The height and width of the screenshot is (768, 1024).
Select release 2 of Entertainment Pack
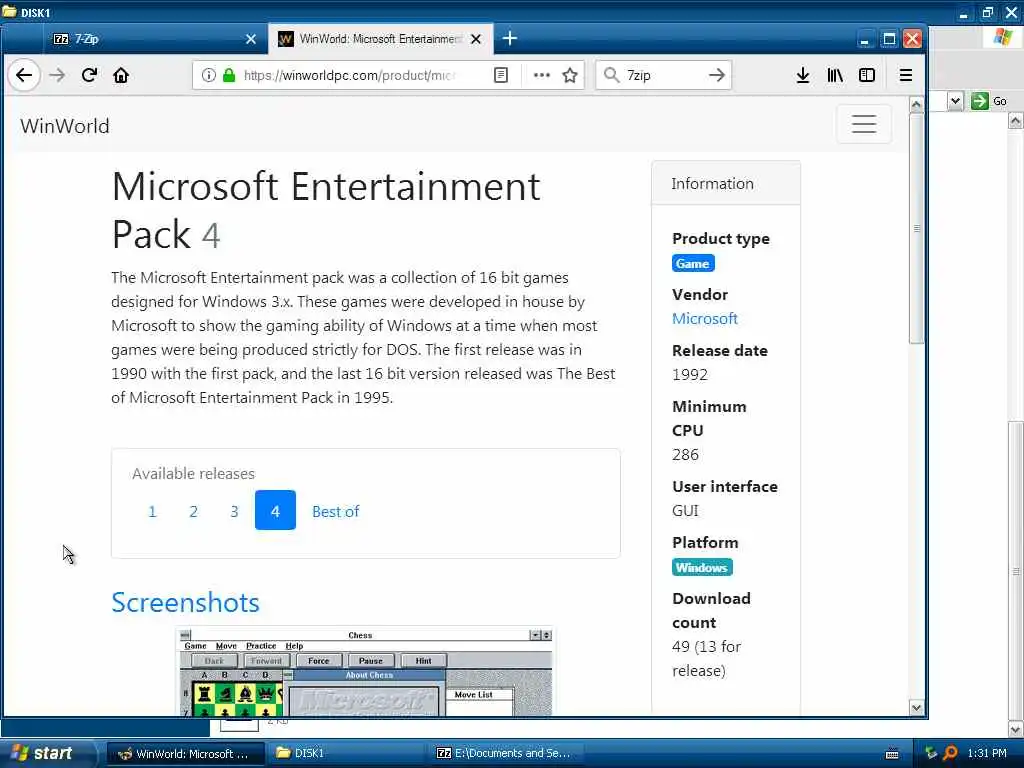[193, 511]
